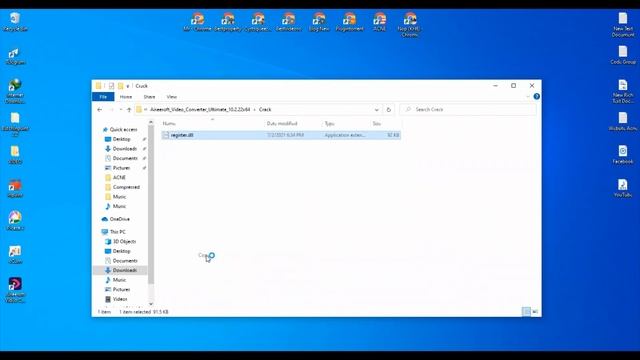Select the Recycle Bin desktop icon
The height and width of the screenshot is (360, 640).
click(x=15, y=22)
